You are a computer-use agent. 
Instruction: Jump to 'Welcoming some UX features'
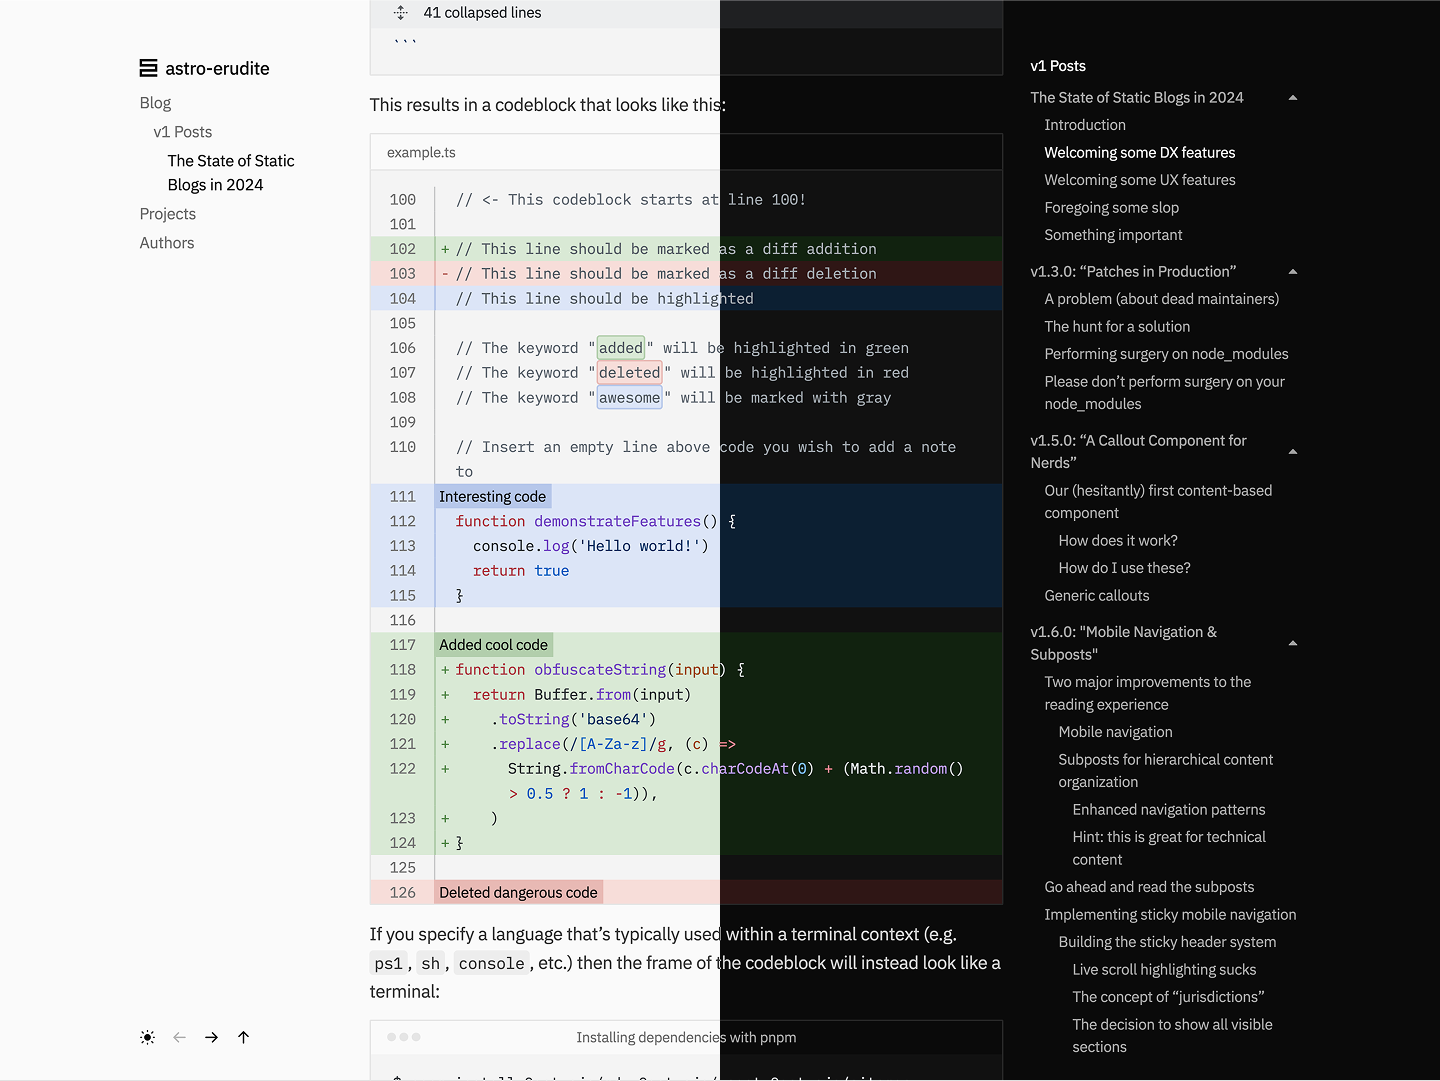tap(1140, 180)
